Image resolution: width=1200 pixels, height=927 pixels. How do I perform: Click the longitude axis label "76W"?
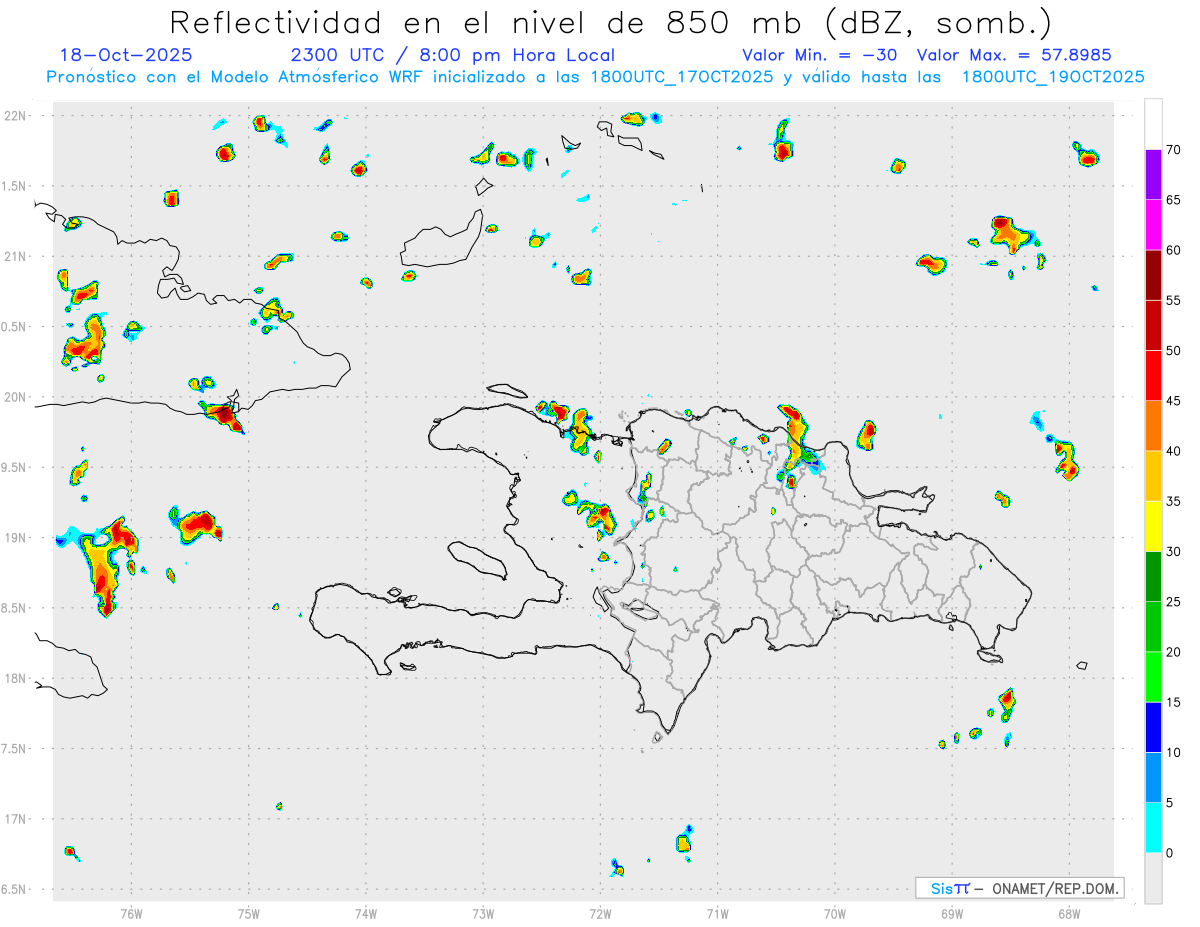pyautogui.click(x=131, y=913)
